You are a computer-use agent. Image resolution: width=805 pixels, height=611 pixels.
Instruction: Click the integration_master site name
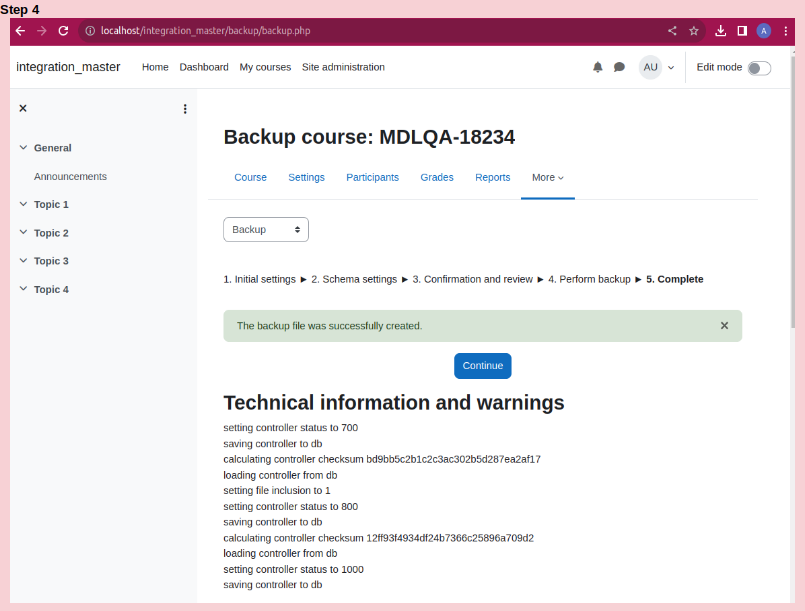68,67
